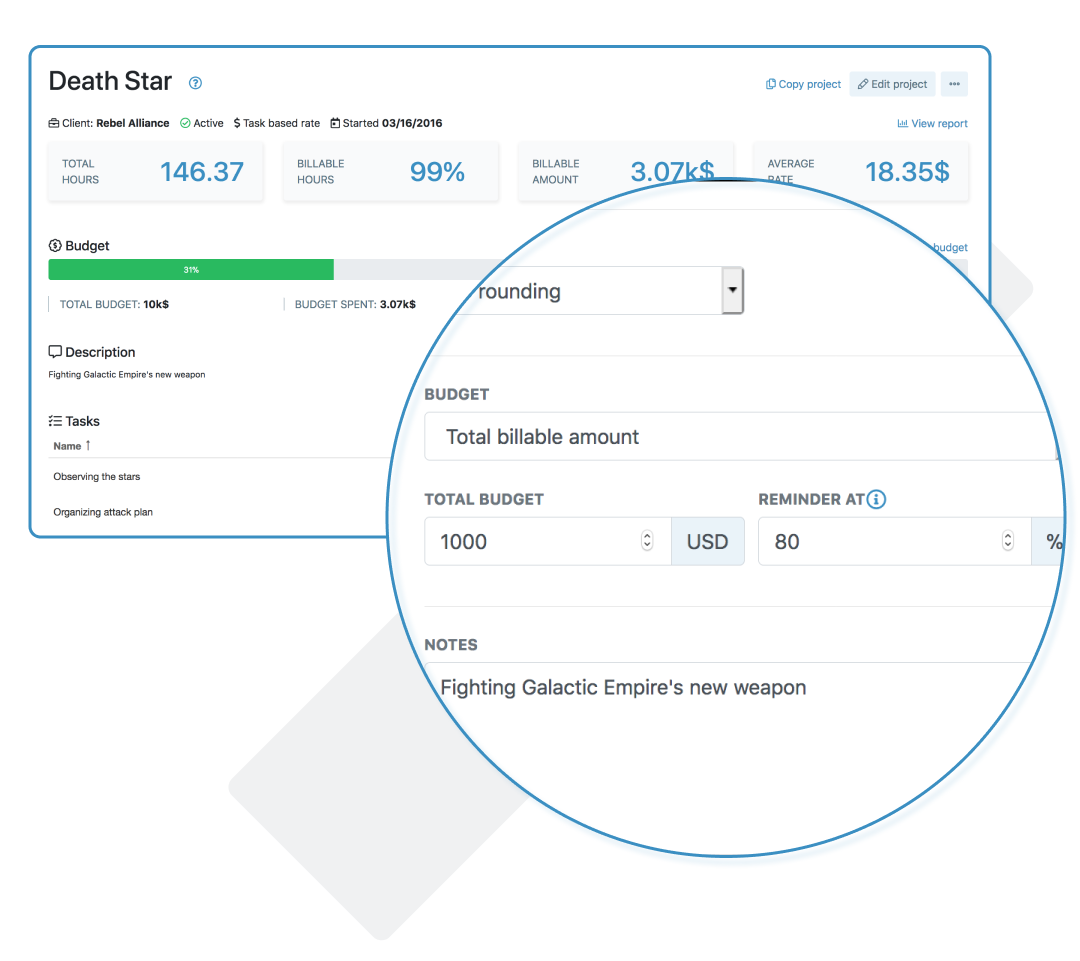Open the Total billable amount budget selector
The height and width of the screenshot is (961, 1080).
coord(742,436)
